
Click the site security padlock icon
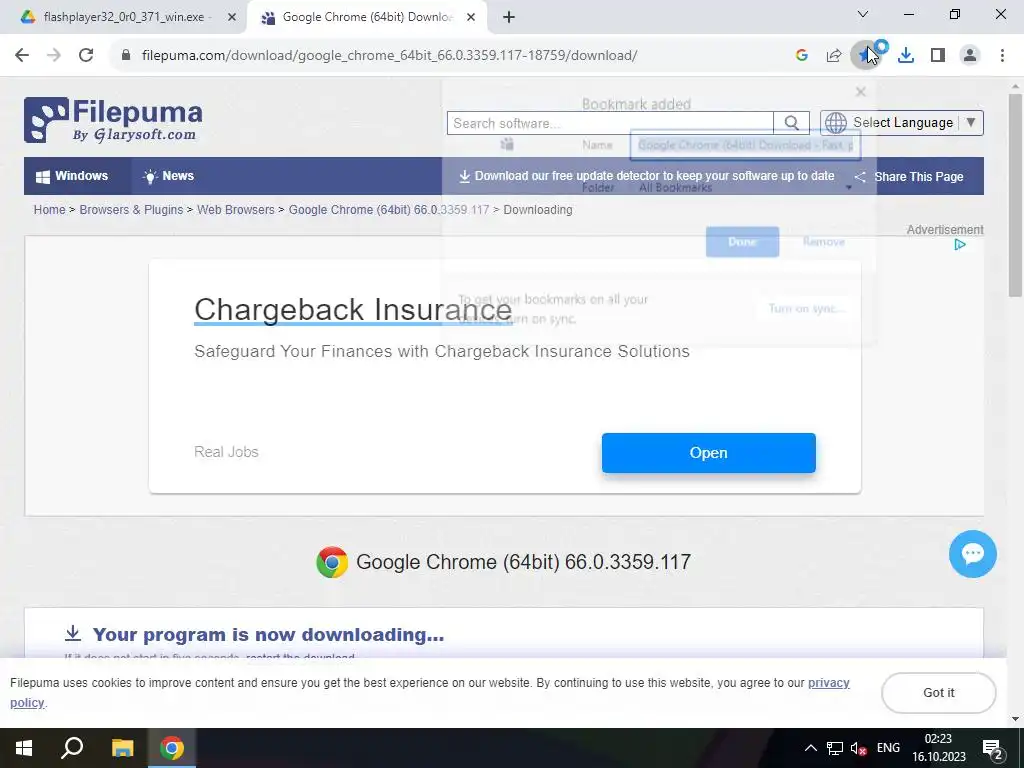(126, 55)
